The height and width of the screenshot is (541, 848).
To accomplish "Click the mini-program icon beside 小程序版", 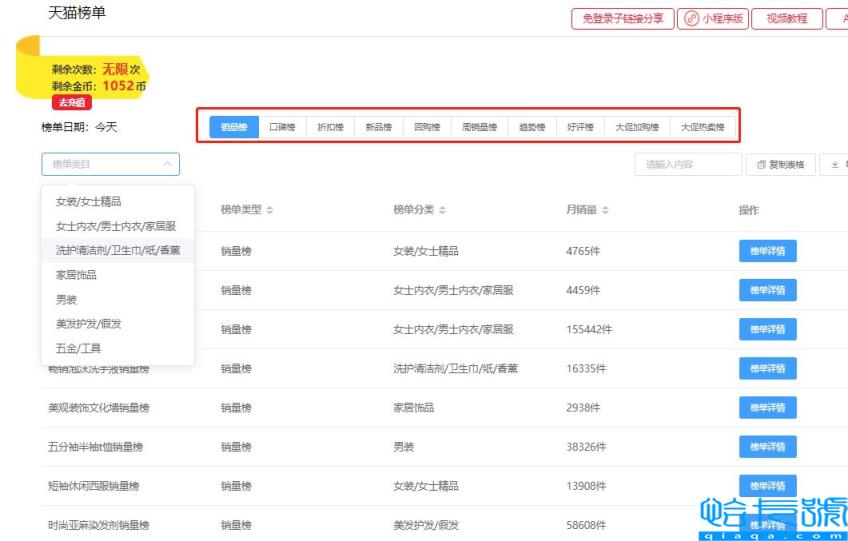I will point(691,18).
